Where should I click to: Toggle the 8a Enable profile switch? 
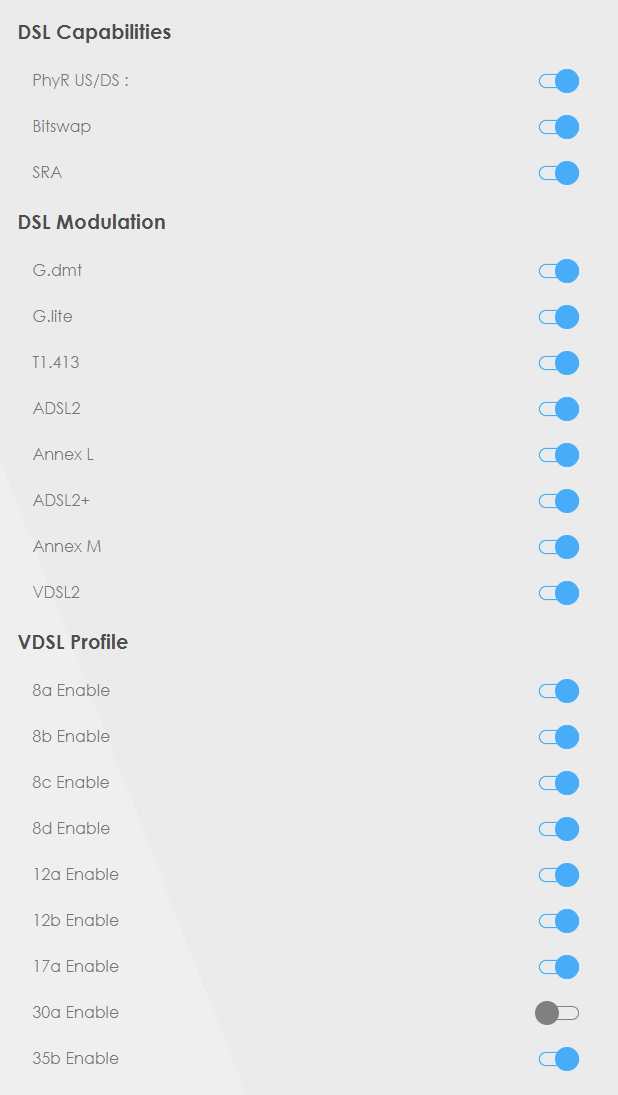(559, 691)
